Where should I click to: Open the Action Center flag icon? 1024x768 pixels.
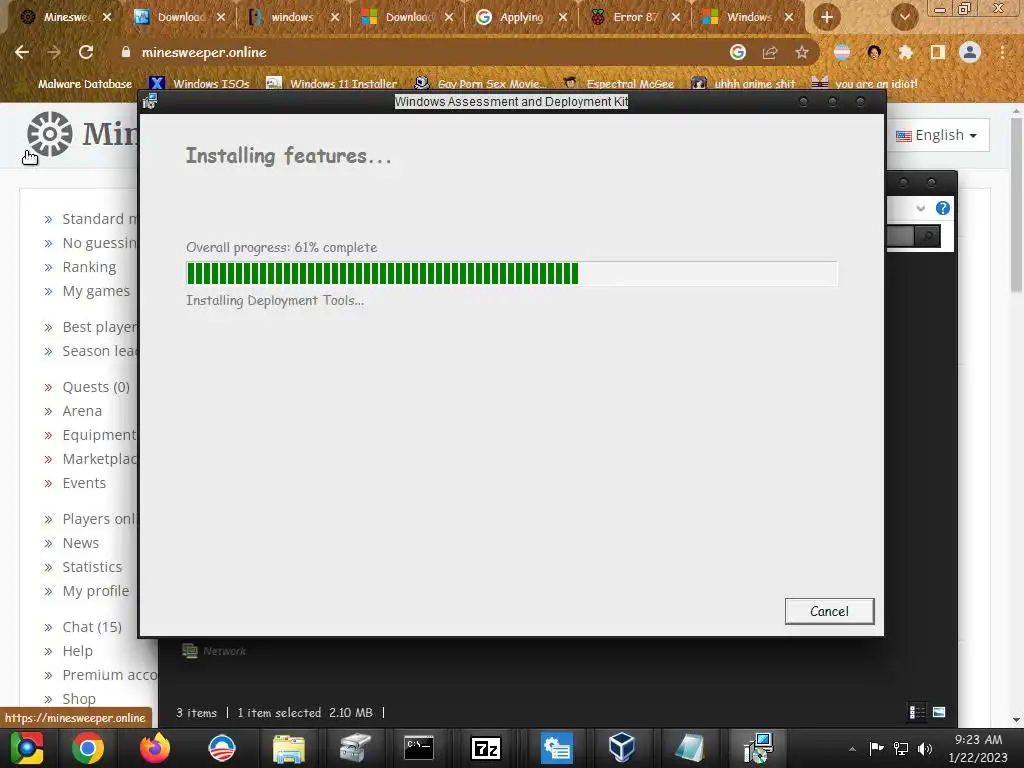(x=876, y=749)
